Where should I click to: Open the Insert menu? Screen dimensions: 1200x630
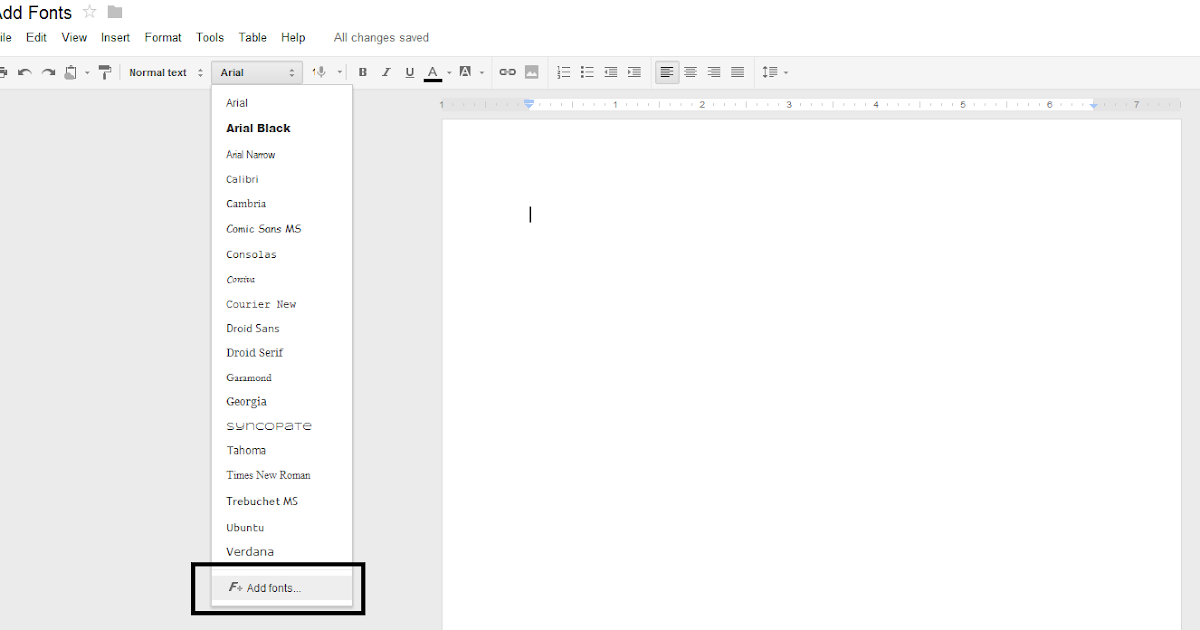[x=115, y=37]
